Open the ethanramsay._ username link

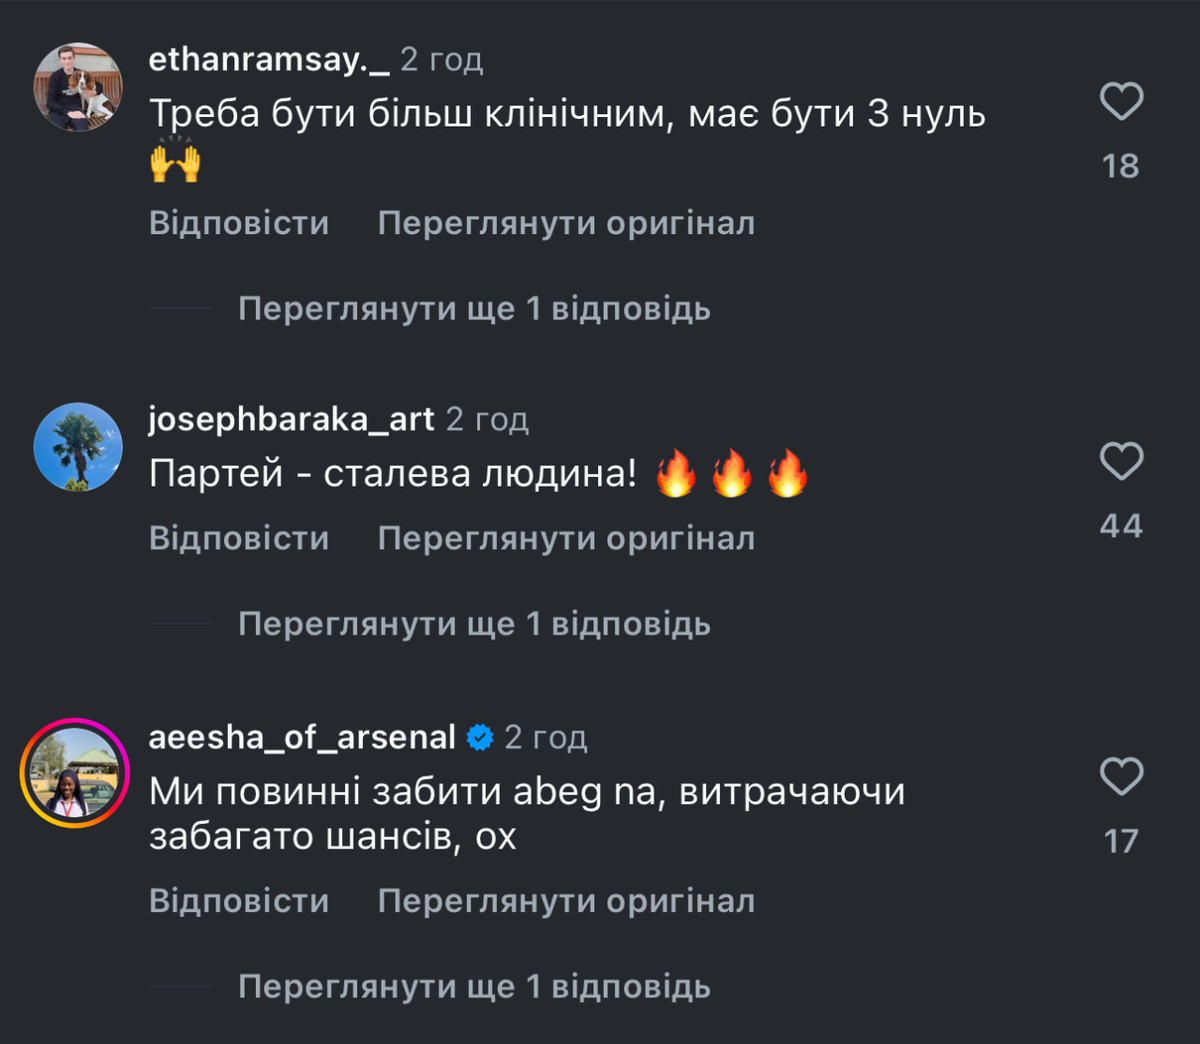[269, 60]
